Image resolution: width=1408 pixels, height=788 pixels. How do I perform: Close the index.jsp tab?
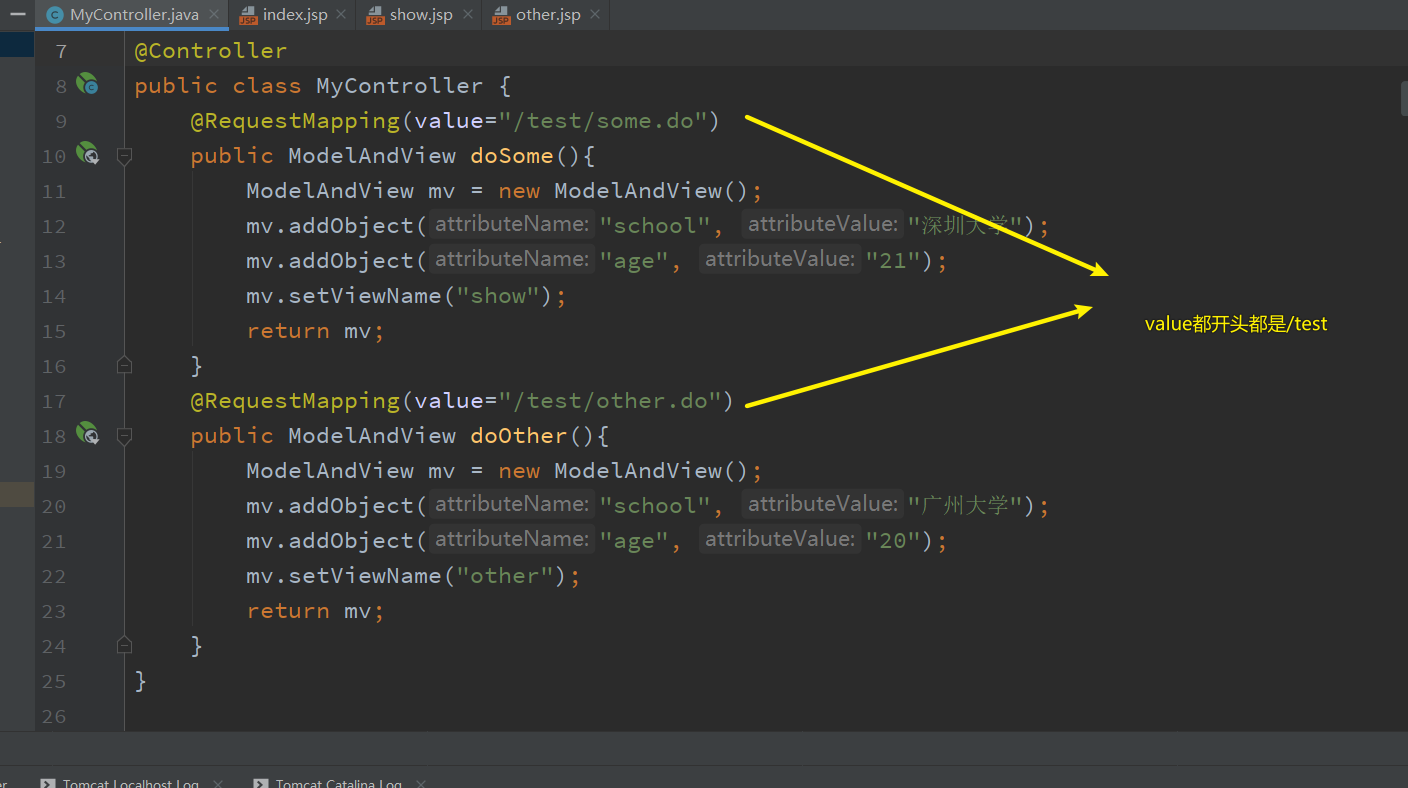(x=341, y=15)
